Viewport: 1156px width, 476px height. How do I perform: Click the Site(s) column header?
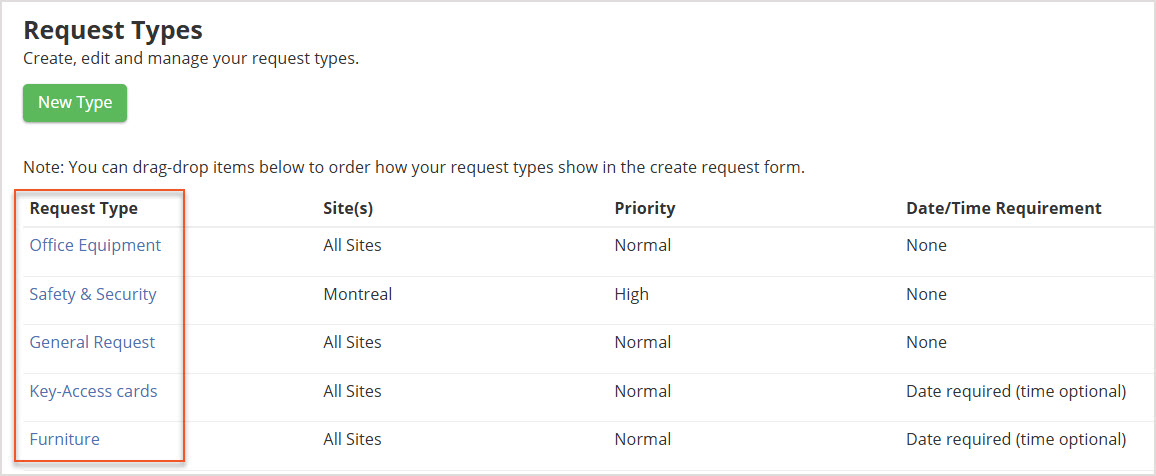click(348, 209)
